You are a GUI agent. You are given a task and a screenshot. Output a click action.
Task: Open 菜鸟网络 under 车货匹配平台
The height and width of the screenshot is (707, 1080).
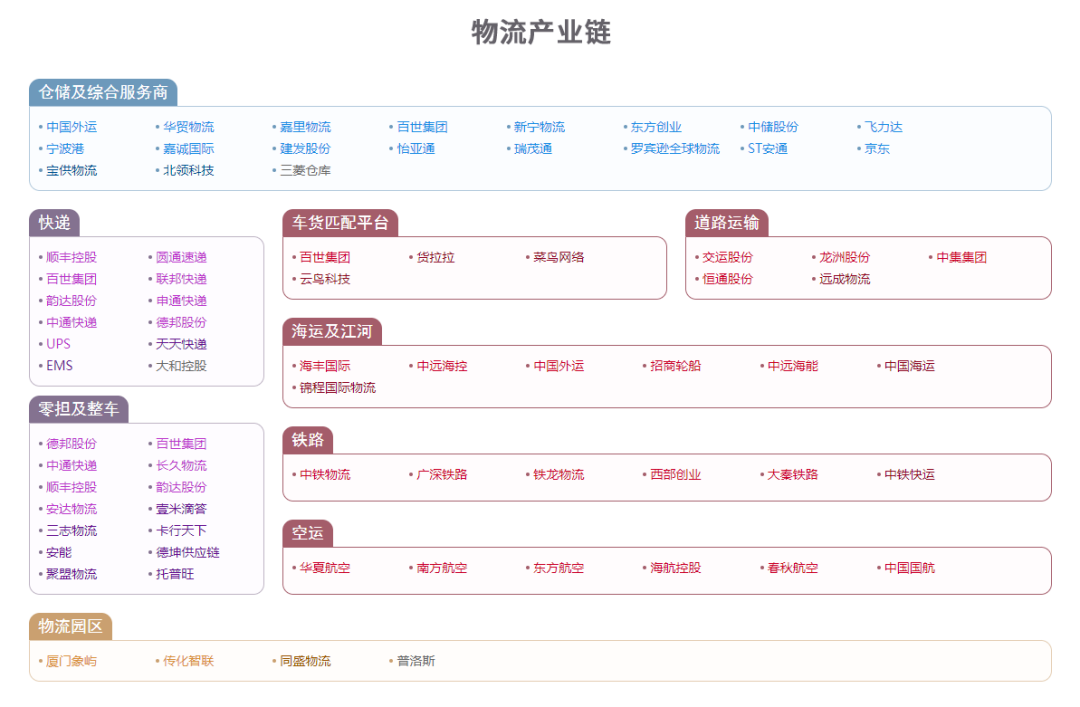pos(560,256)
